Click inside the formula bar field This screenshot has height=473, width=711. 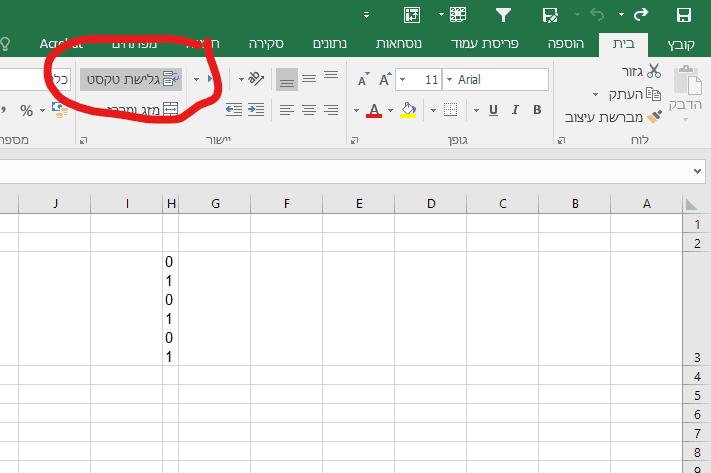[x=344, y=171]
